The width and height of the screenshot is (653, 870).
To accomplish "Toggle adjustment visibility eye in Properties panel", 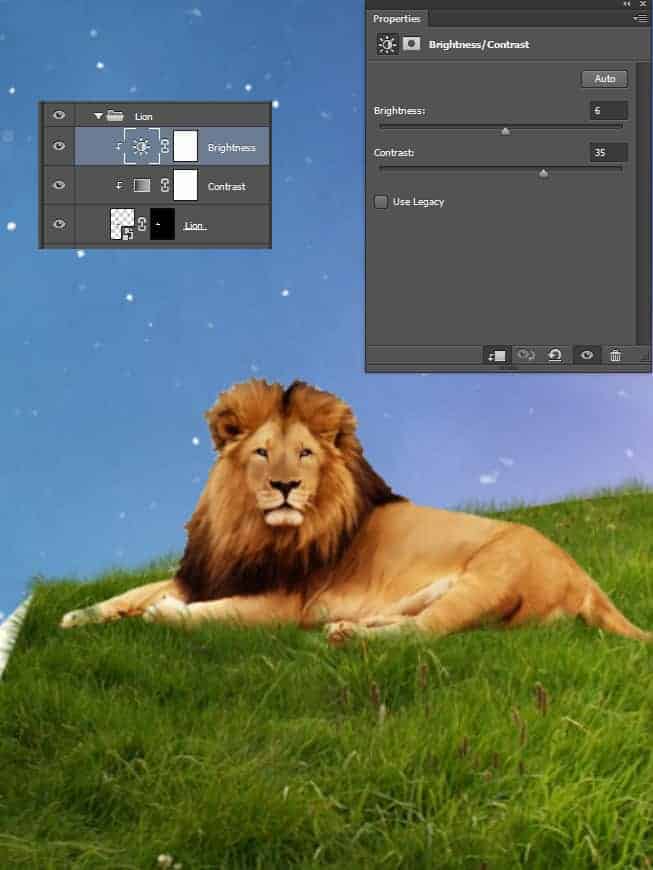I will coord(587,356).
